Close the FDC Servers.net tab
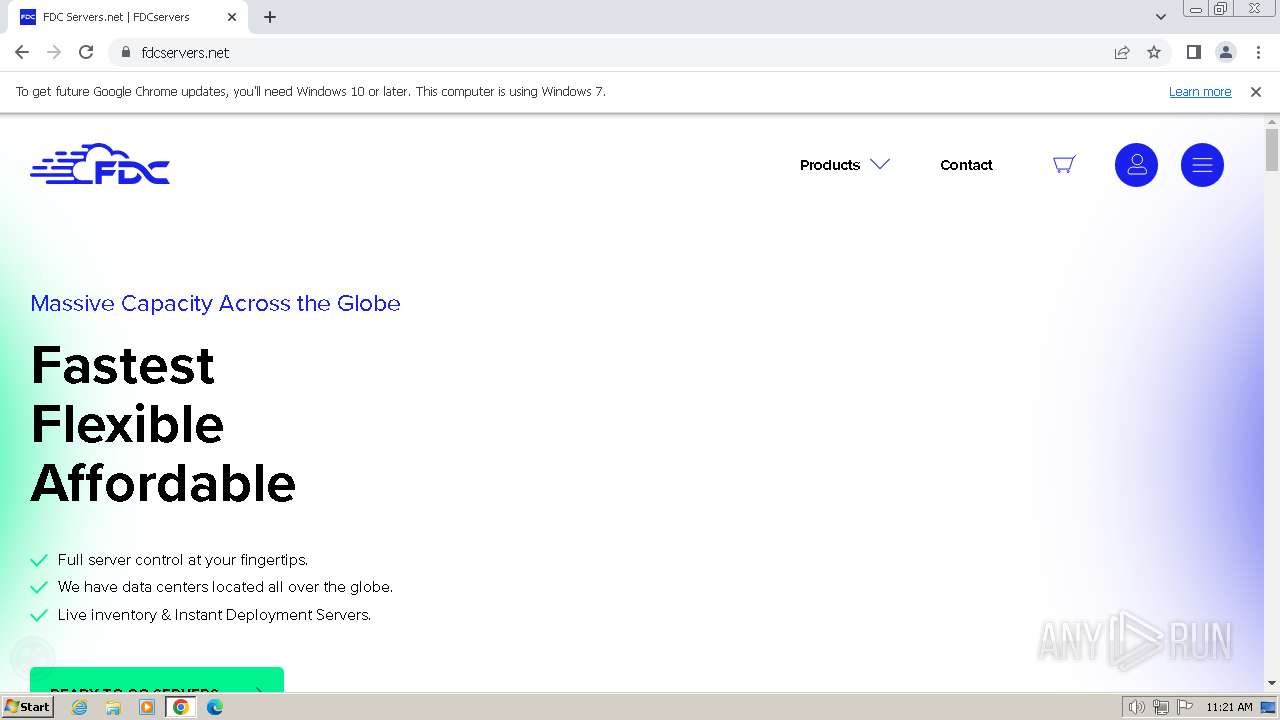 (232, 17)
